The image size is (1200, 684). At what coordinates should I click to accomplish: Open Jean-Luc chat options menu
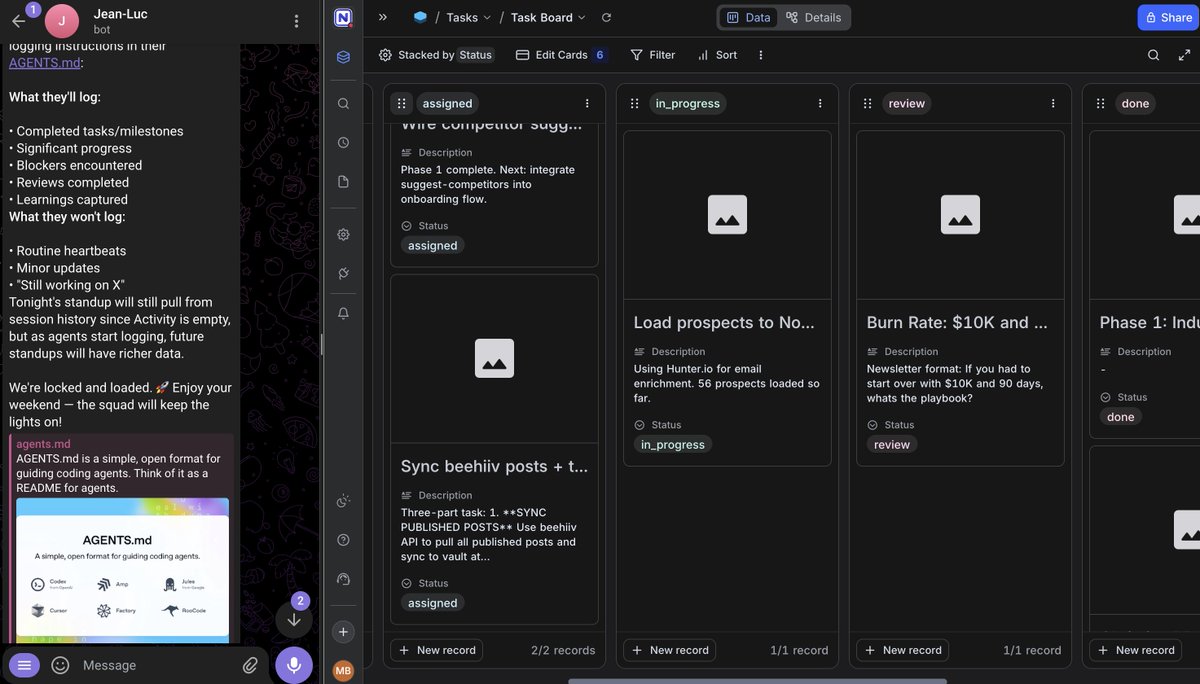pyautogui.click(x=296, y=21)
